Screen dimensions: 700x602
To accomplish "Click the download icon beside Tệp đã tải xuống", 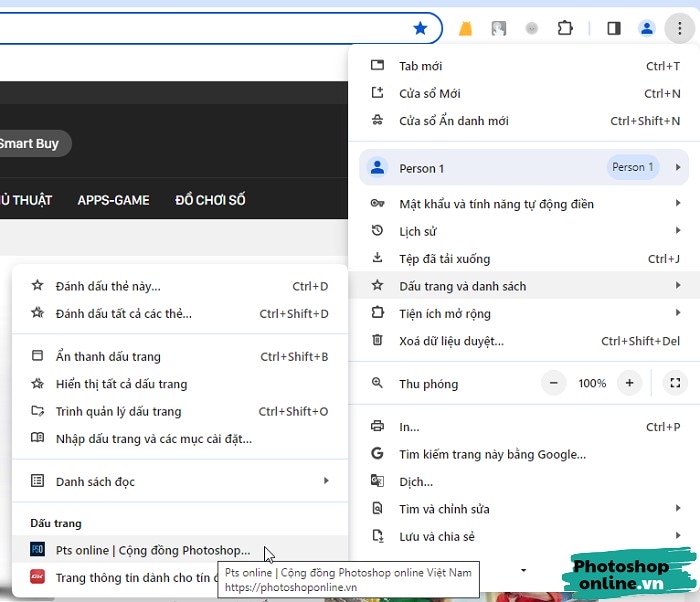I will [x=377, y=258].
